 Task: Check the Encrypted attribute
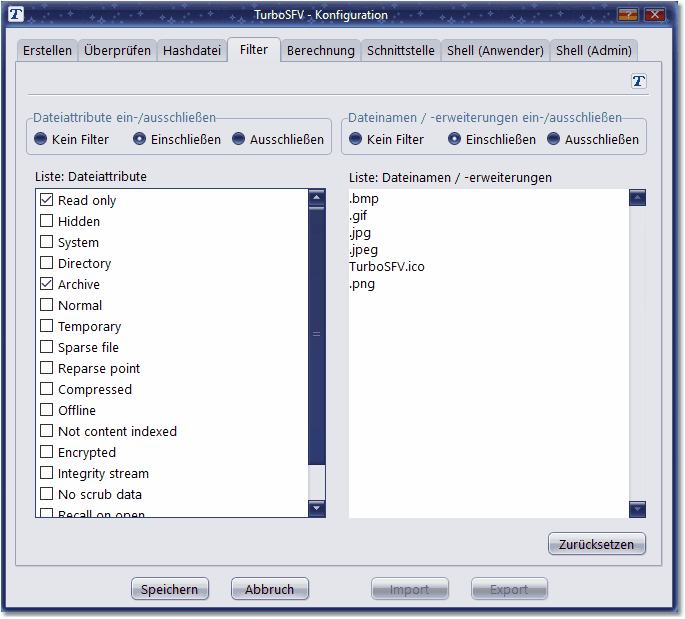tap(46, 452)
